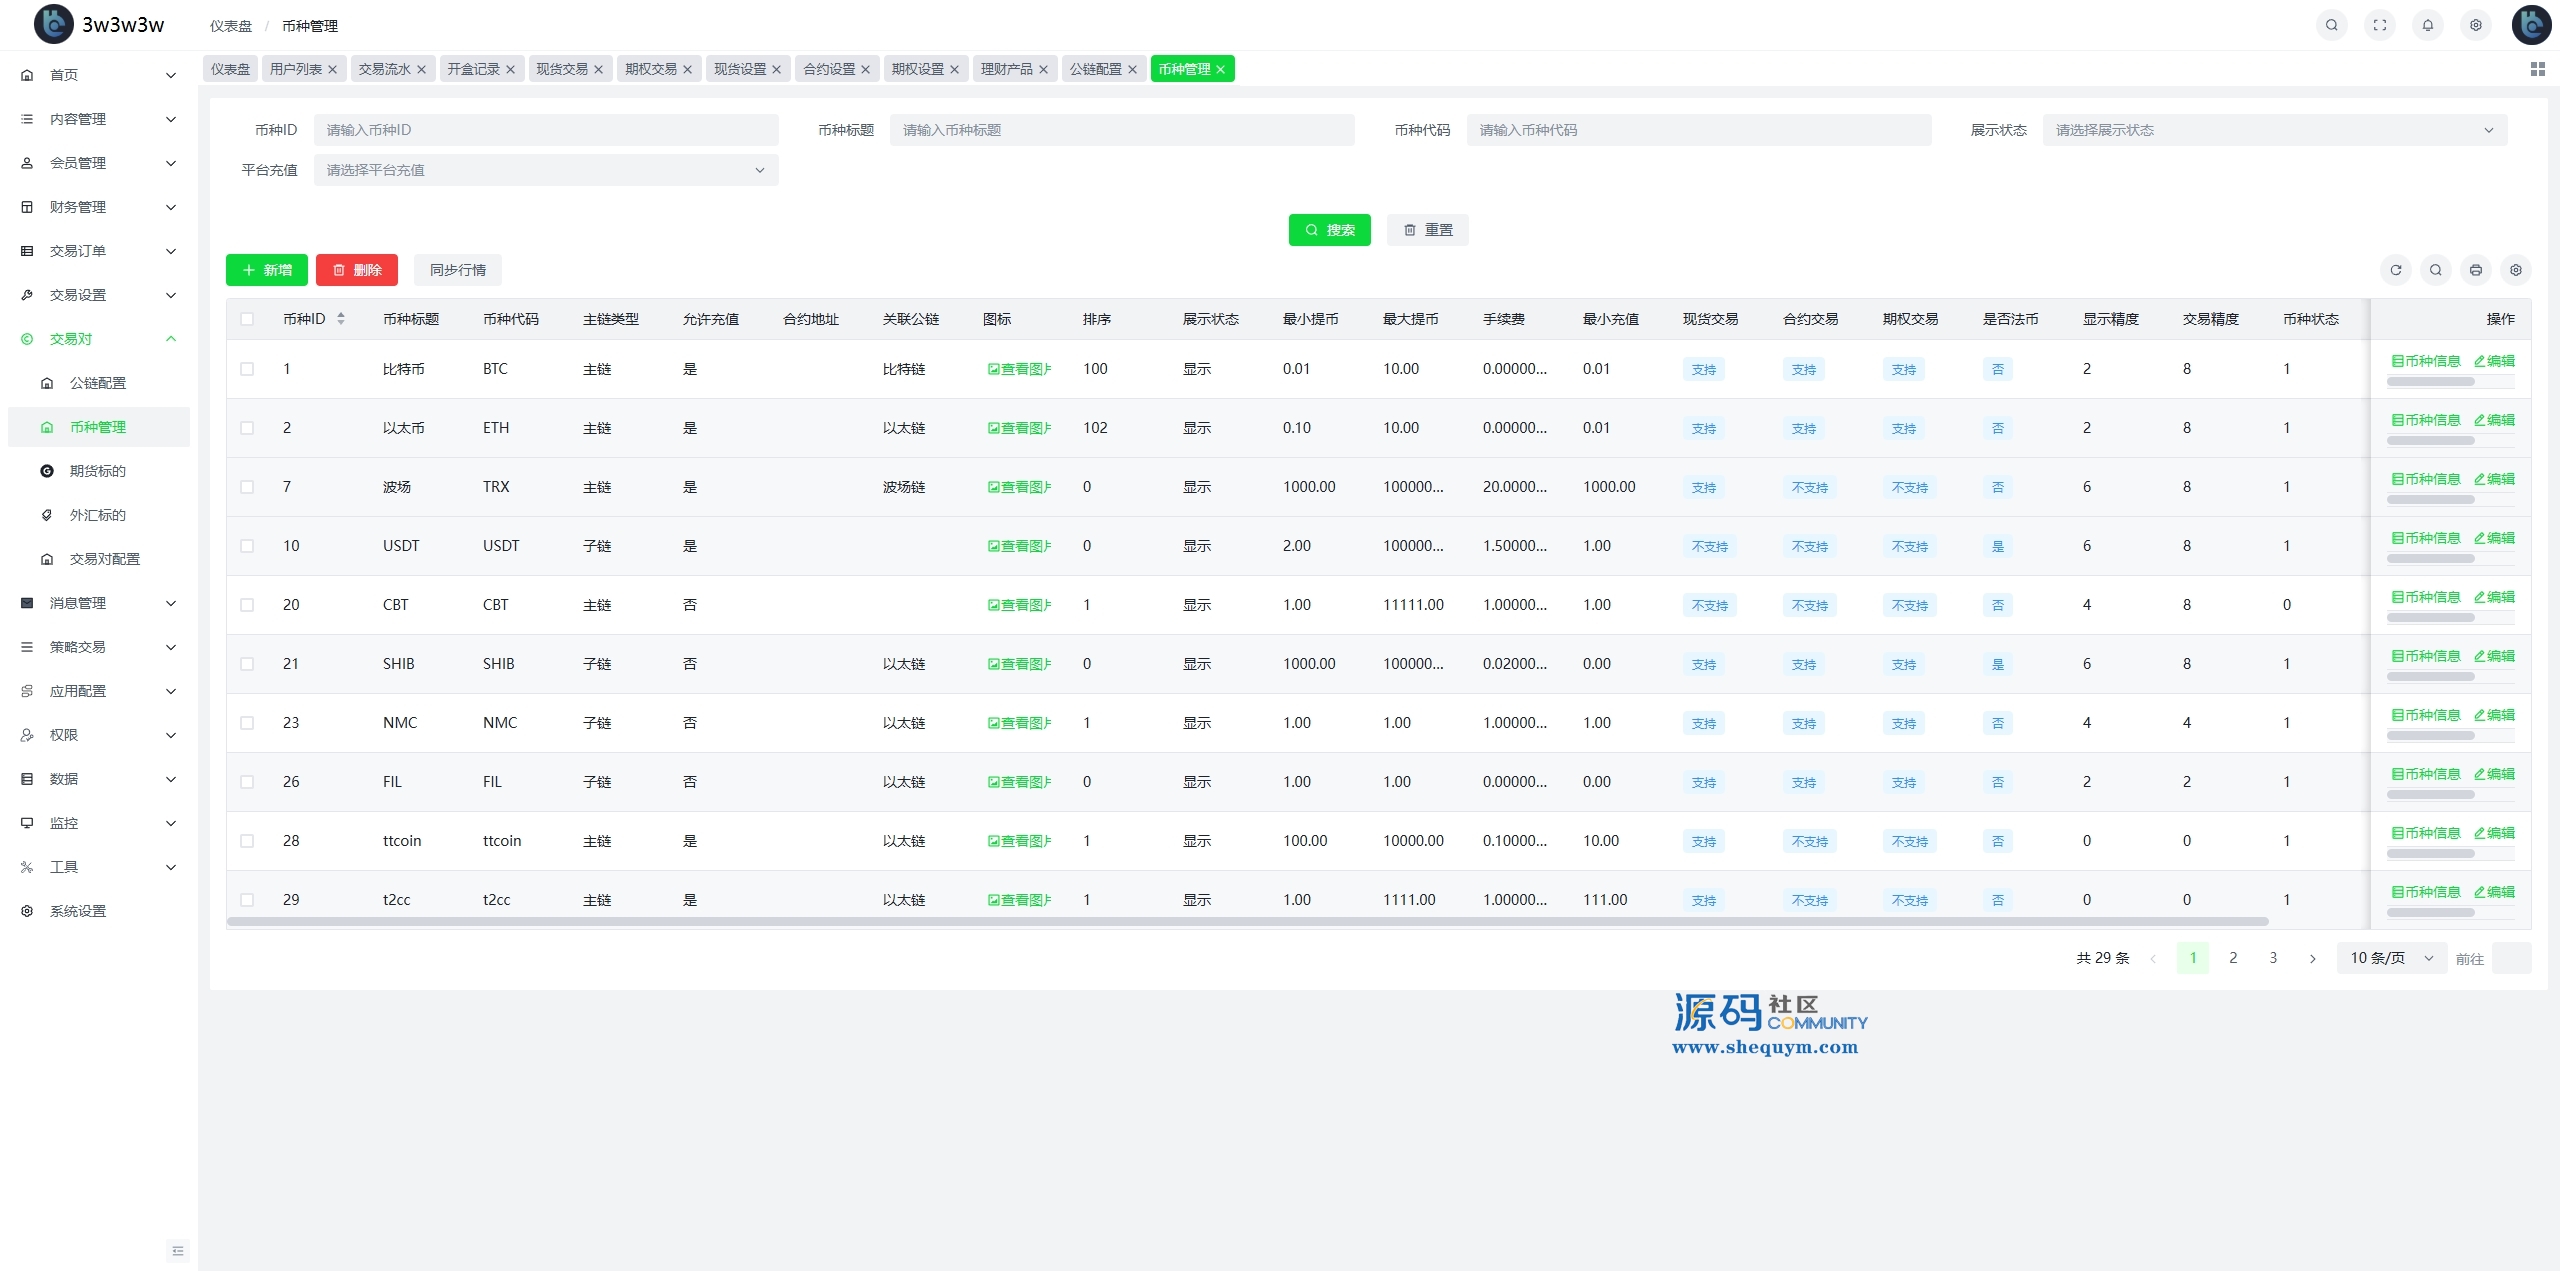Collapse sidebar using bottom fold icon

pos(178,1250)
